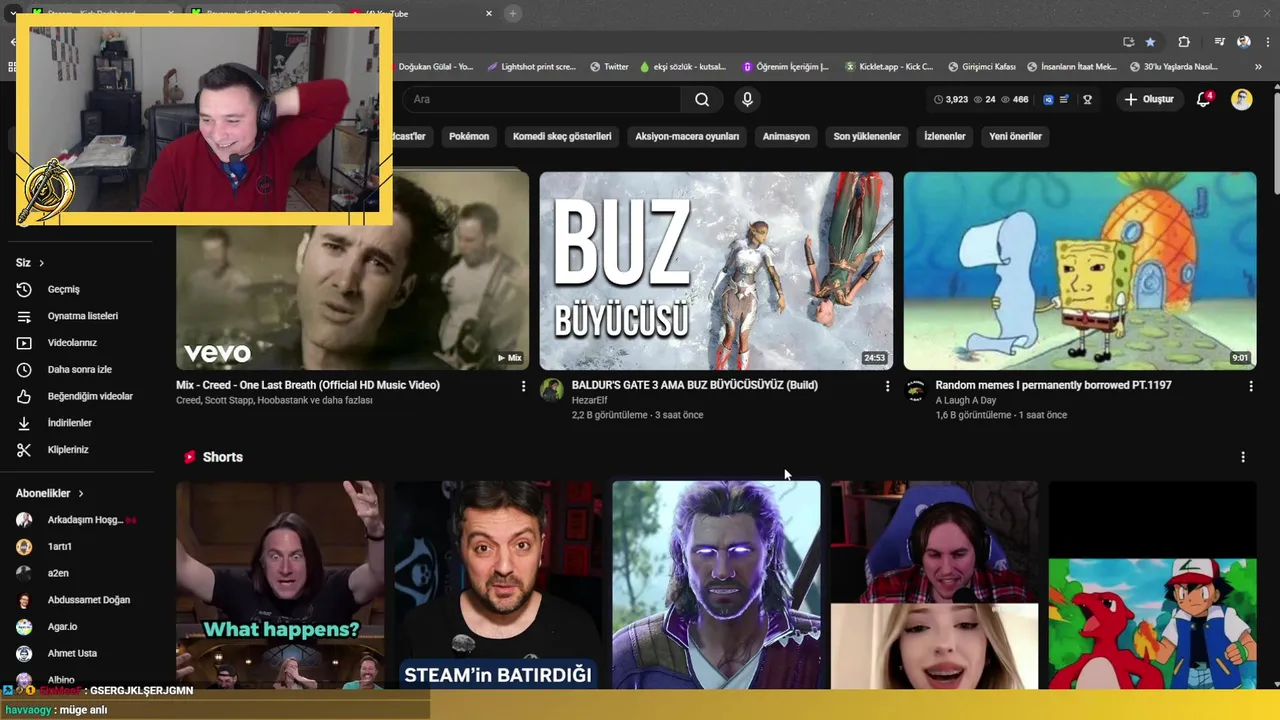Open the HezarElf channel name link
The width and height of the screenshot is (1280, 720).
589,401
